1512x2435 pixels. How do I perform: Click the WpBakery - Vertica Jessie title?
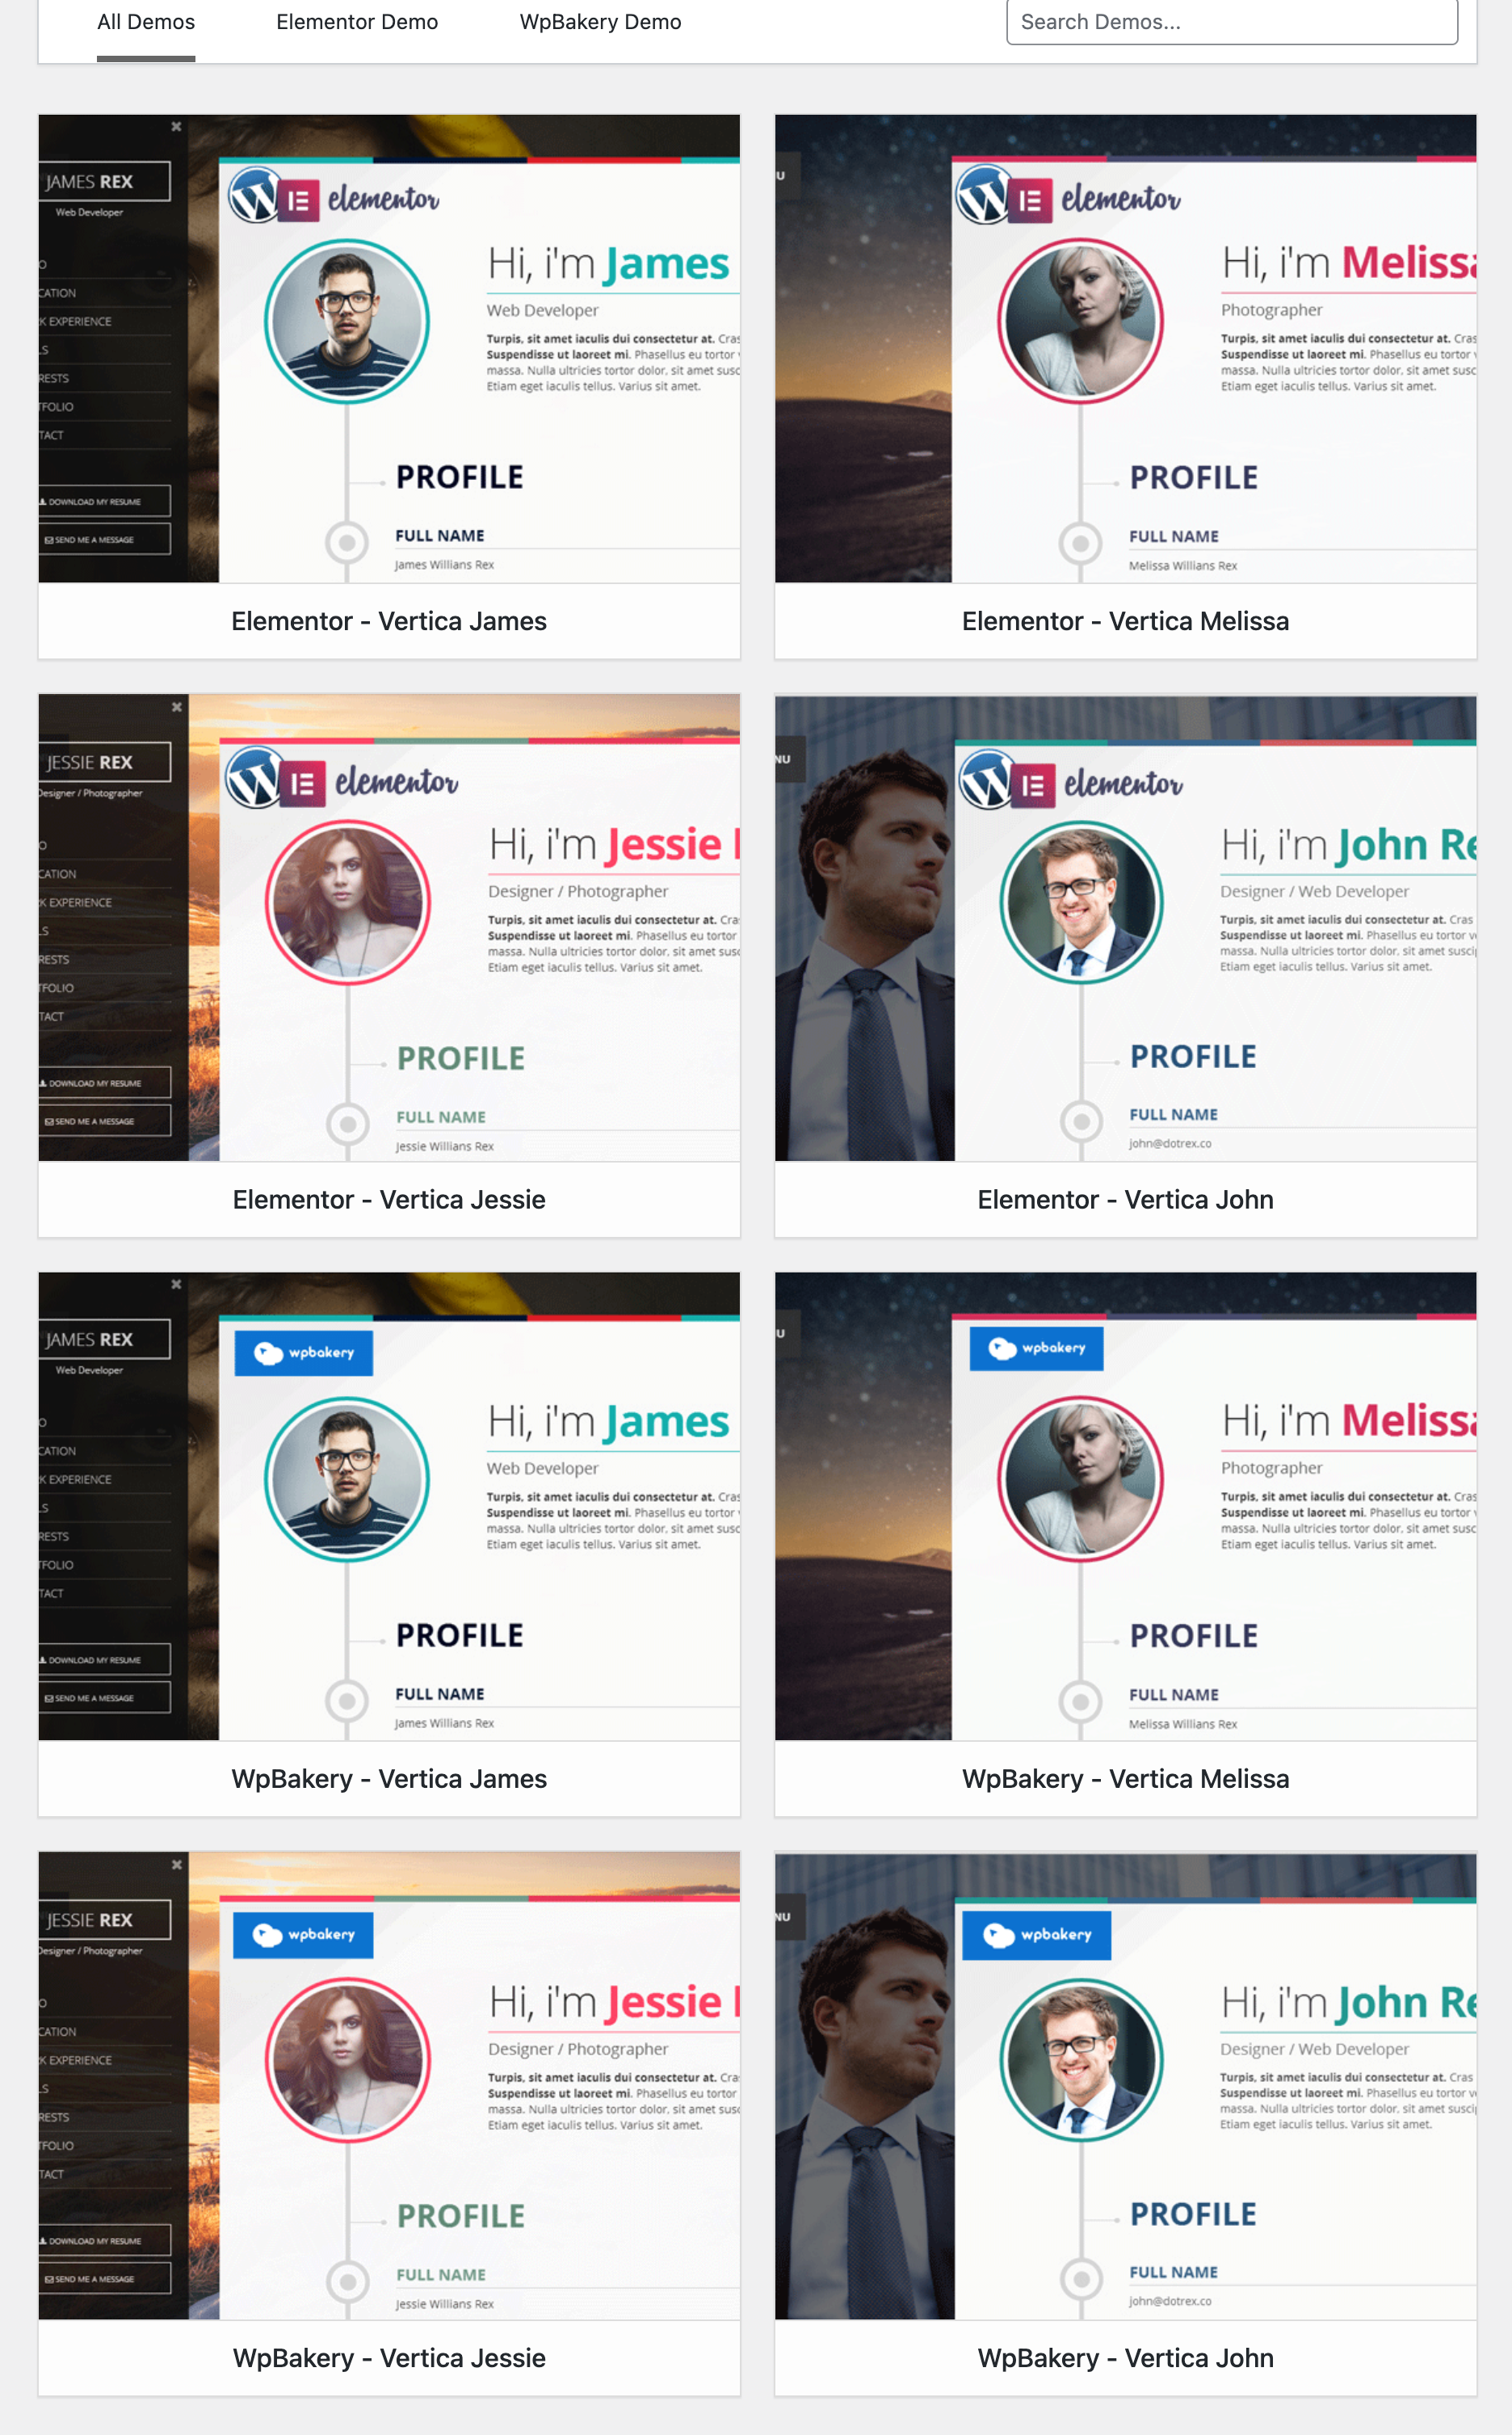(x=389, y=2358)
